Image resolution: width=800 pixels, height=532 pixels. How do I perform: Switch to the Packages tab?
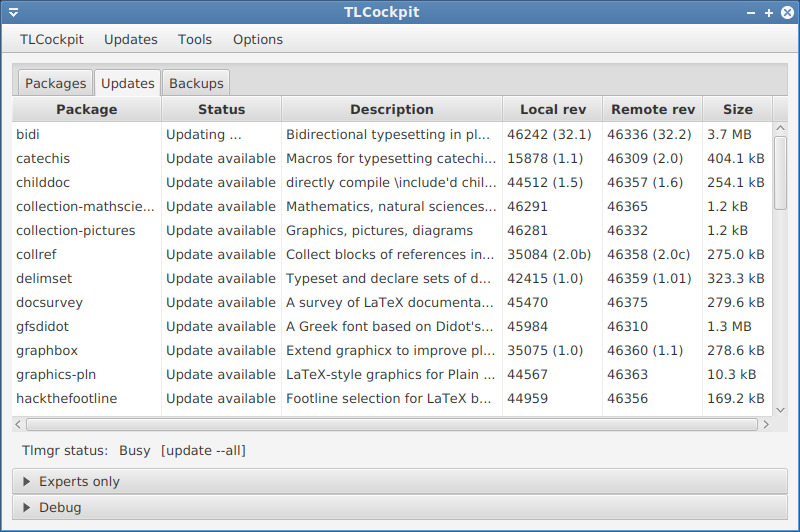coord(56,83)
